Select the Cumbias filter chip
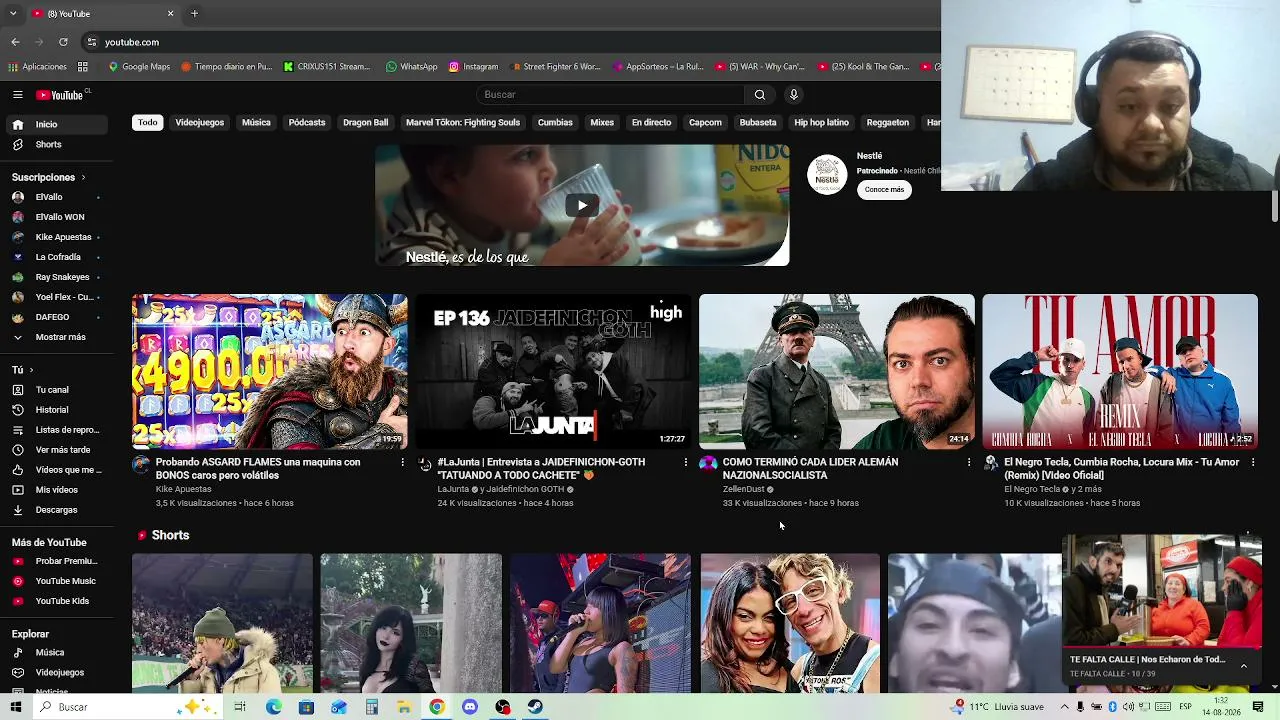Viewport: 1280px width, 720px height. click(x=555, y=123)
